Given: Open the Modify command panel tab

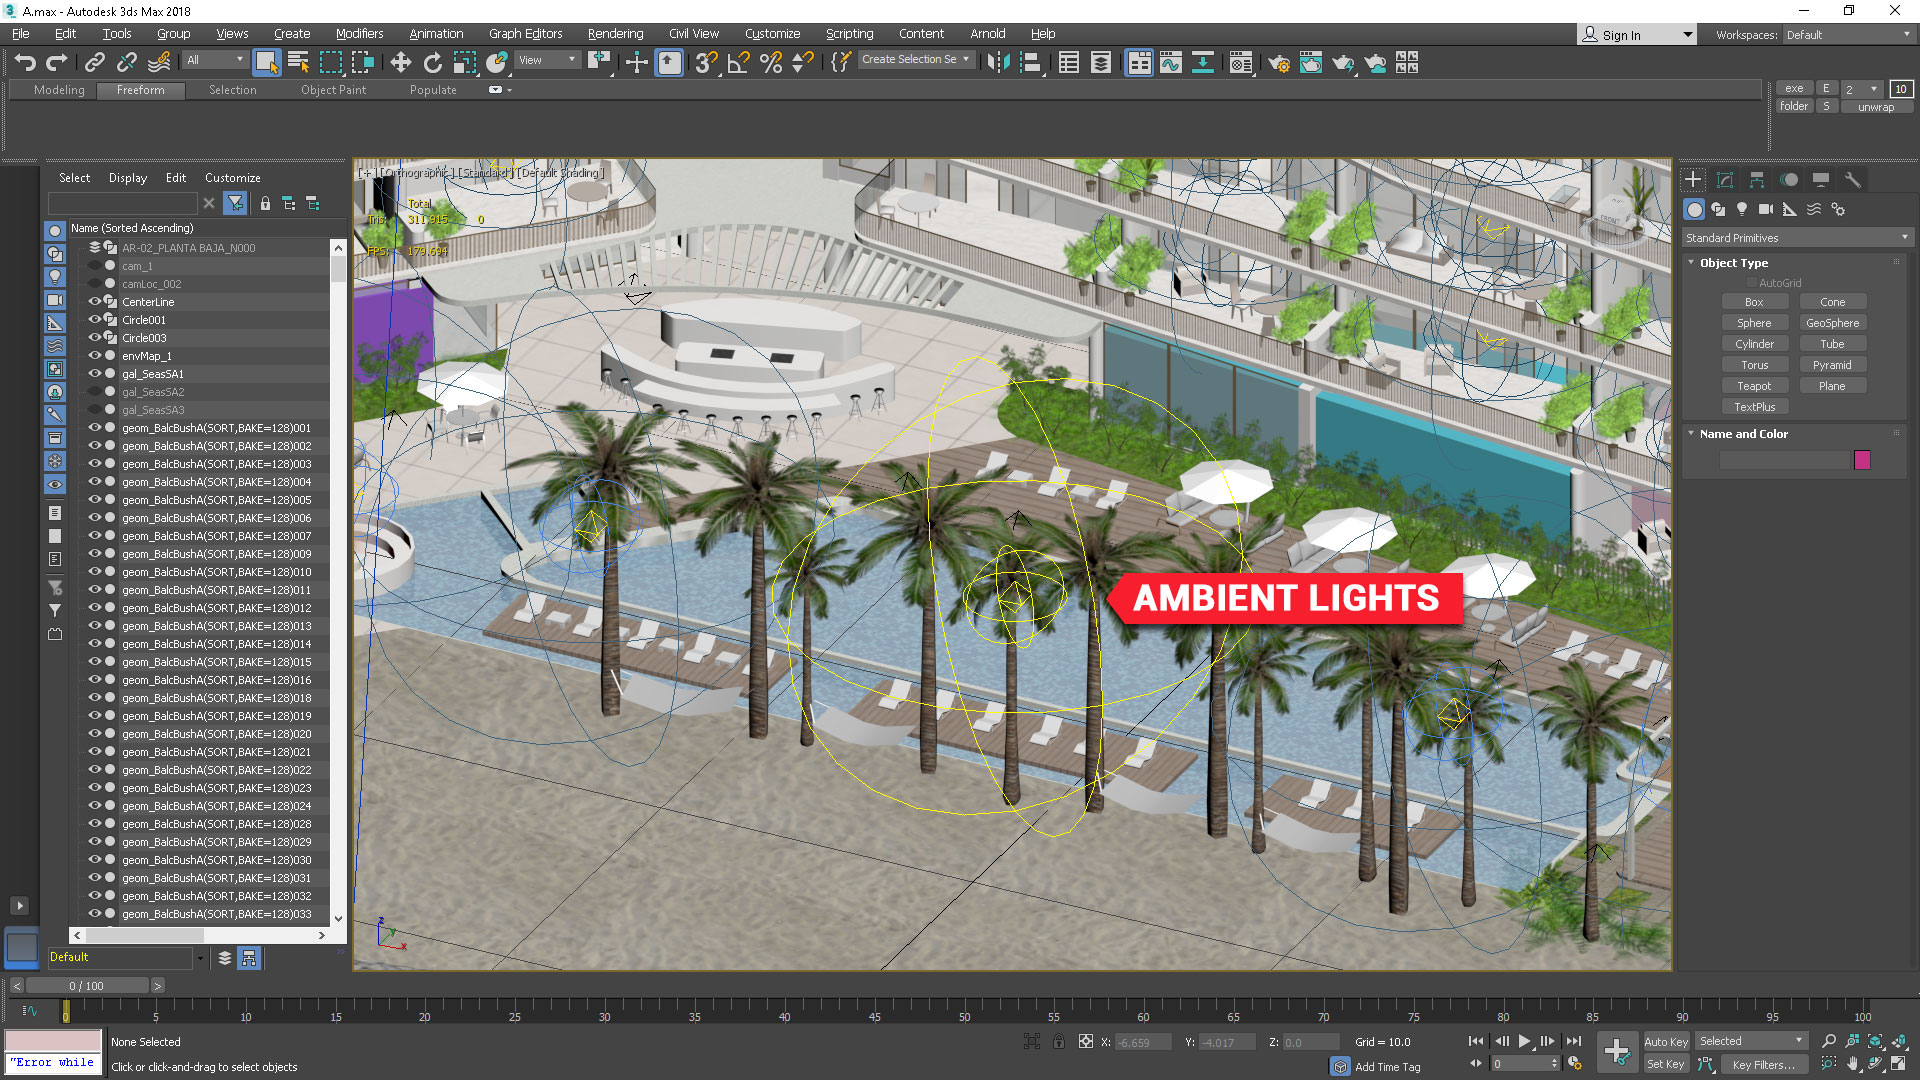Looking at the screenshot, I should click(1725, 180).
